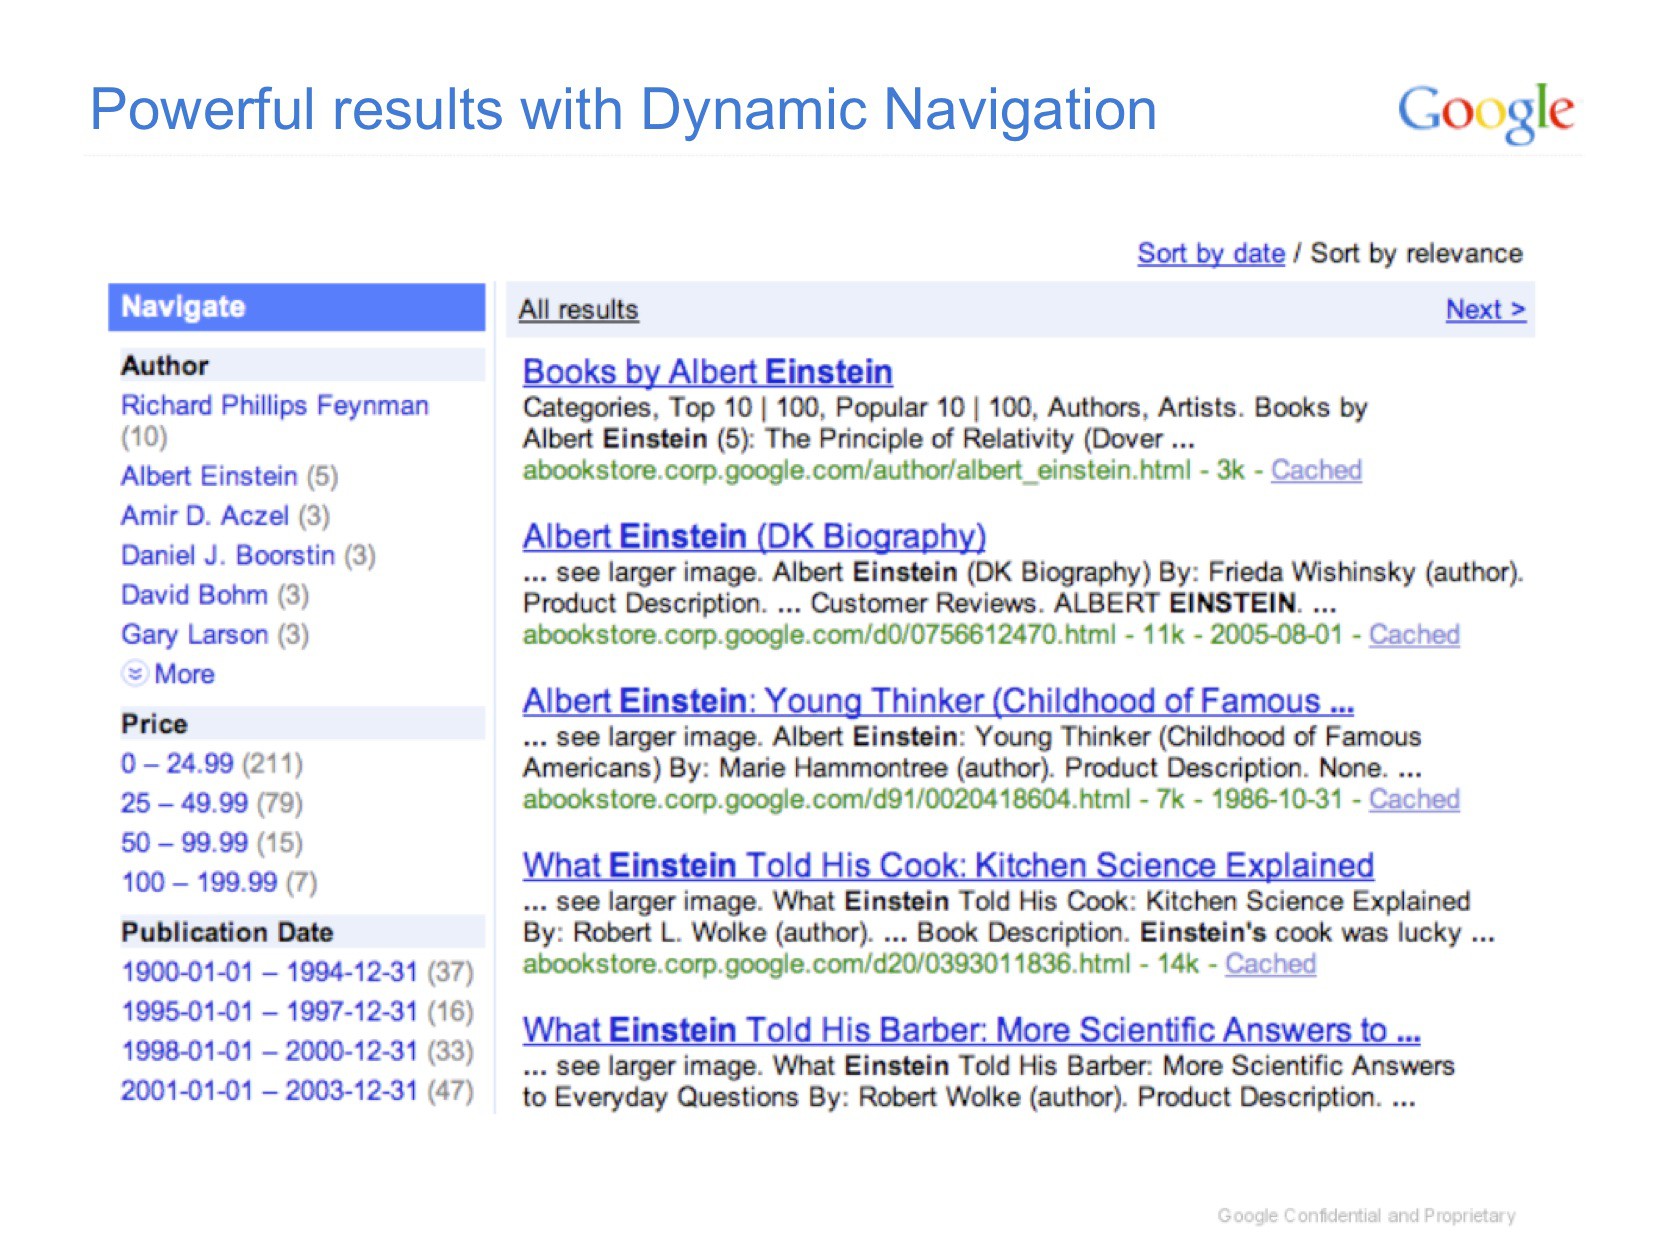
Task: Filter by author Gary Larson
Action: tap(194, 635)
